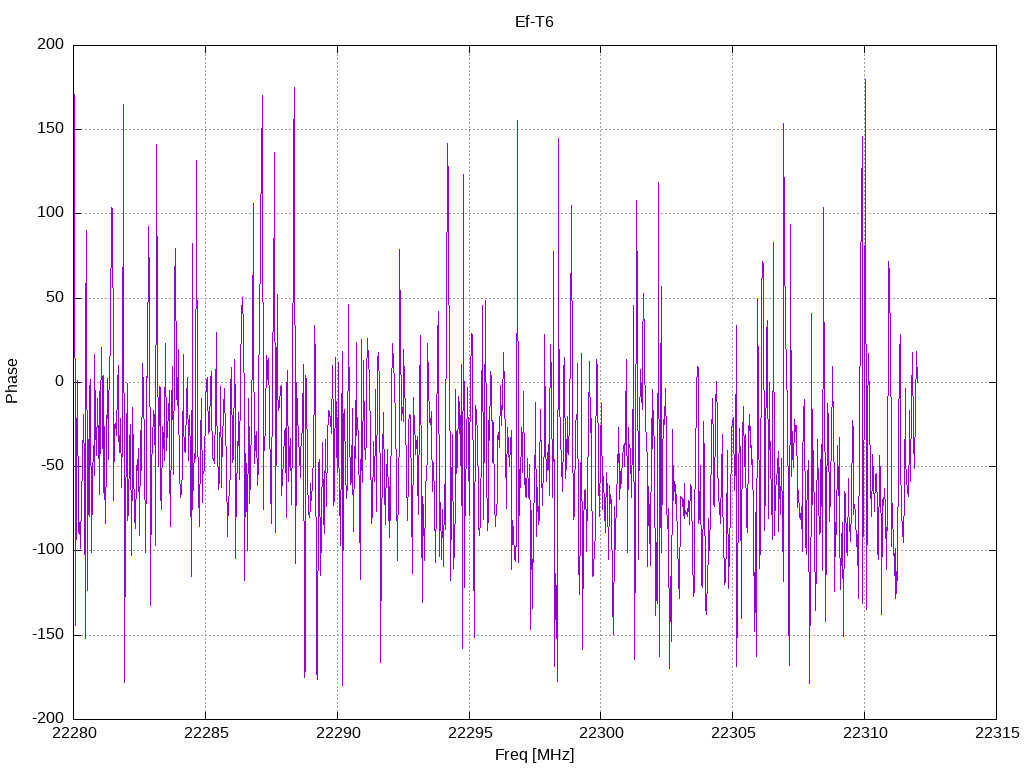Click the 150 y-axis tick label
Image resolution: width=1024 pixels, height=768 pixels.
point(51,129)
